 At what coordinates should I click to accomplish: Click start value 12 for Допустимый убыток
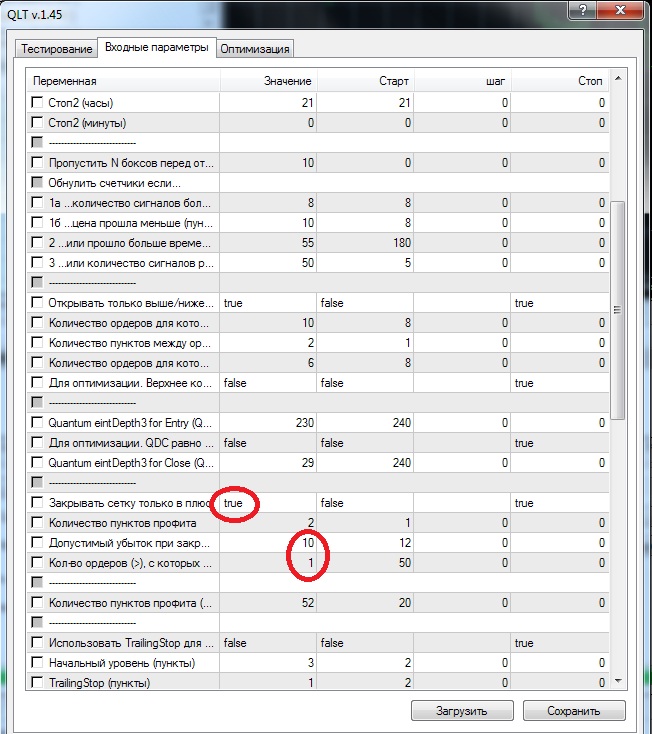pos(366,543)
